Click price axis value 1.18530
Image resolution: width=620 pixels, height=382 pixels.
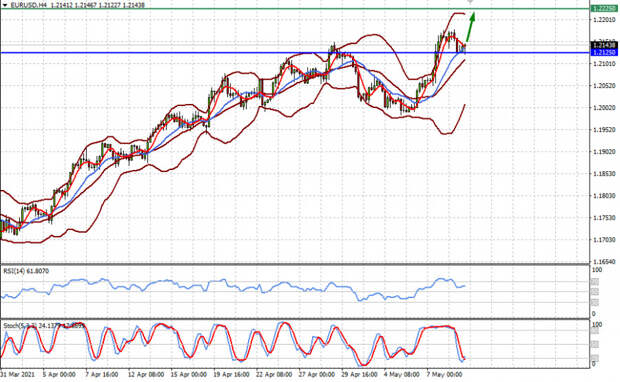(x=605, y=174)
